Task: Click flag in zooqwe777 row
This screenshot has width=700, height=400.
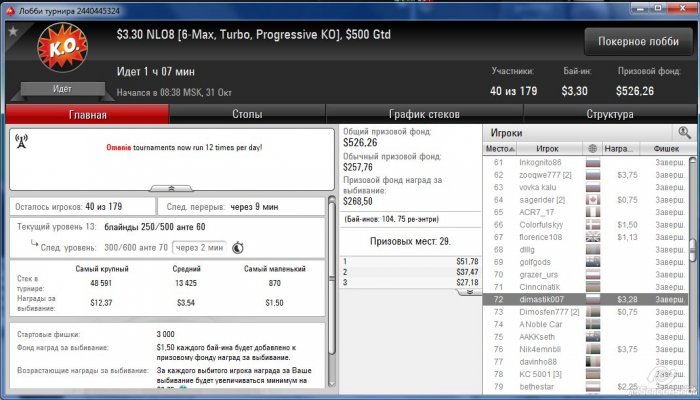Action: [592, 175]
